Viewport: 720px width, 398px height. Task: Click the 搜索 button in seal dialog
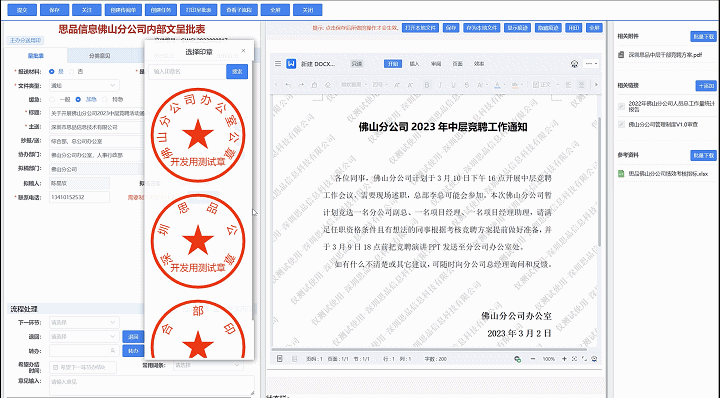click(x=237, y=72)
